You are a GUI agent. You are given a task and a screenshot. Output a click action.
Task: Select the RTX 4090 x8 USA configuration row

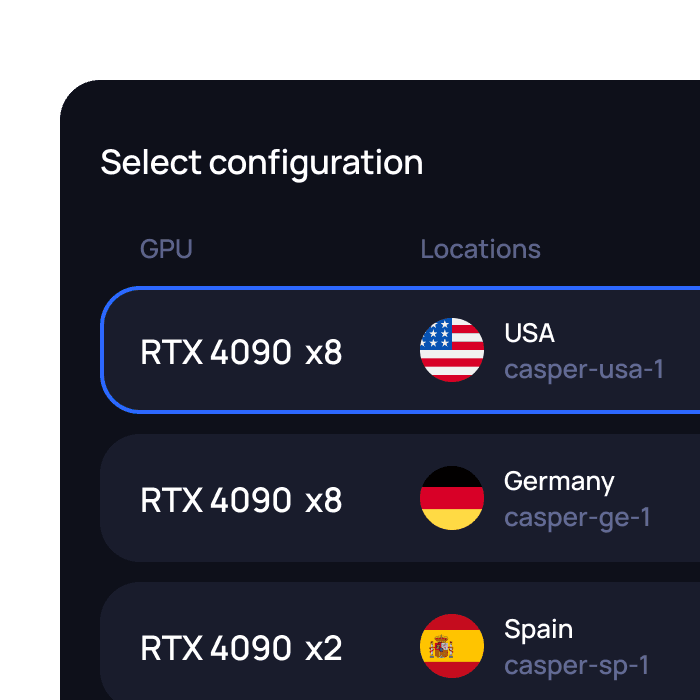pos(400,350)
